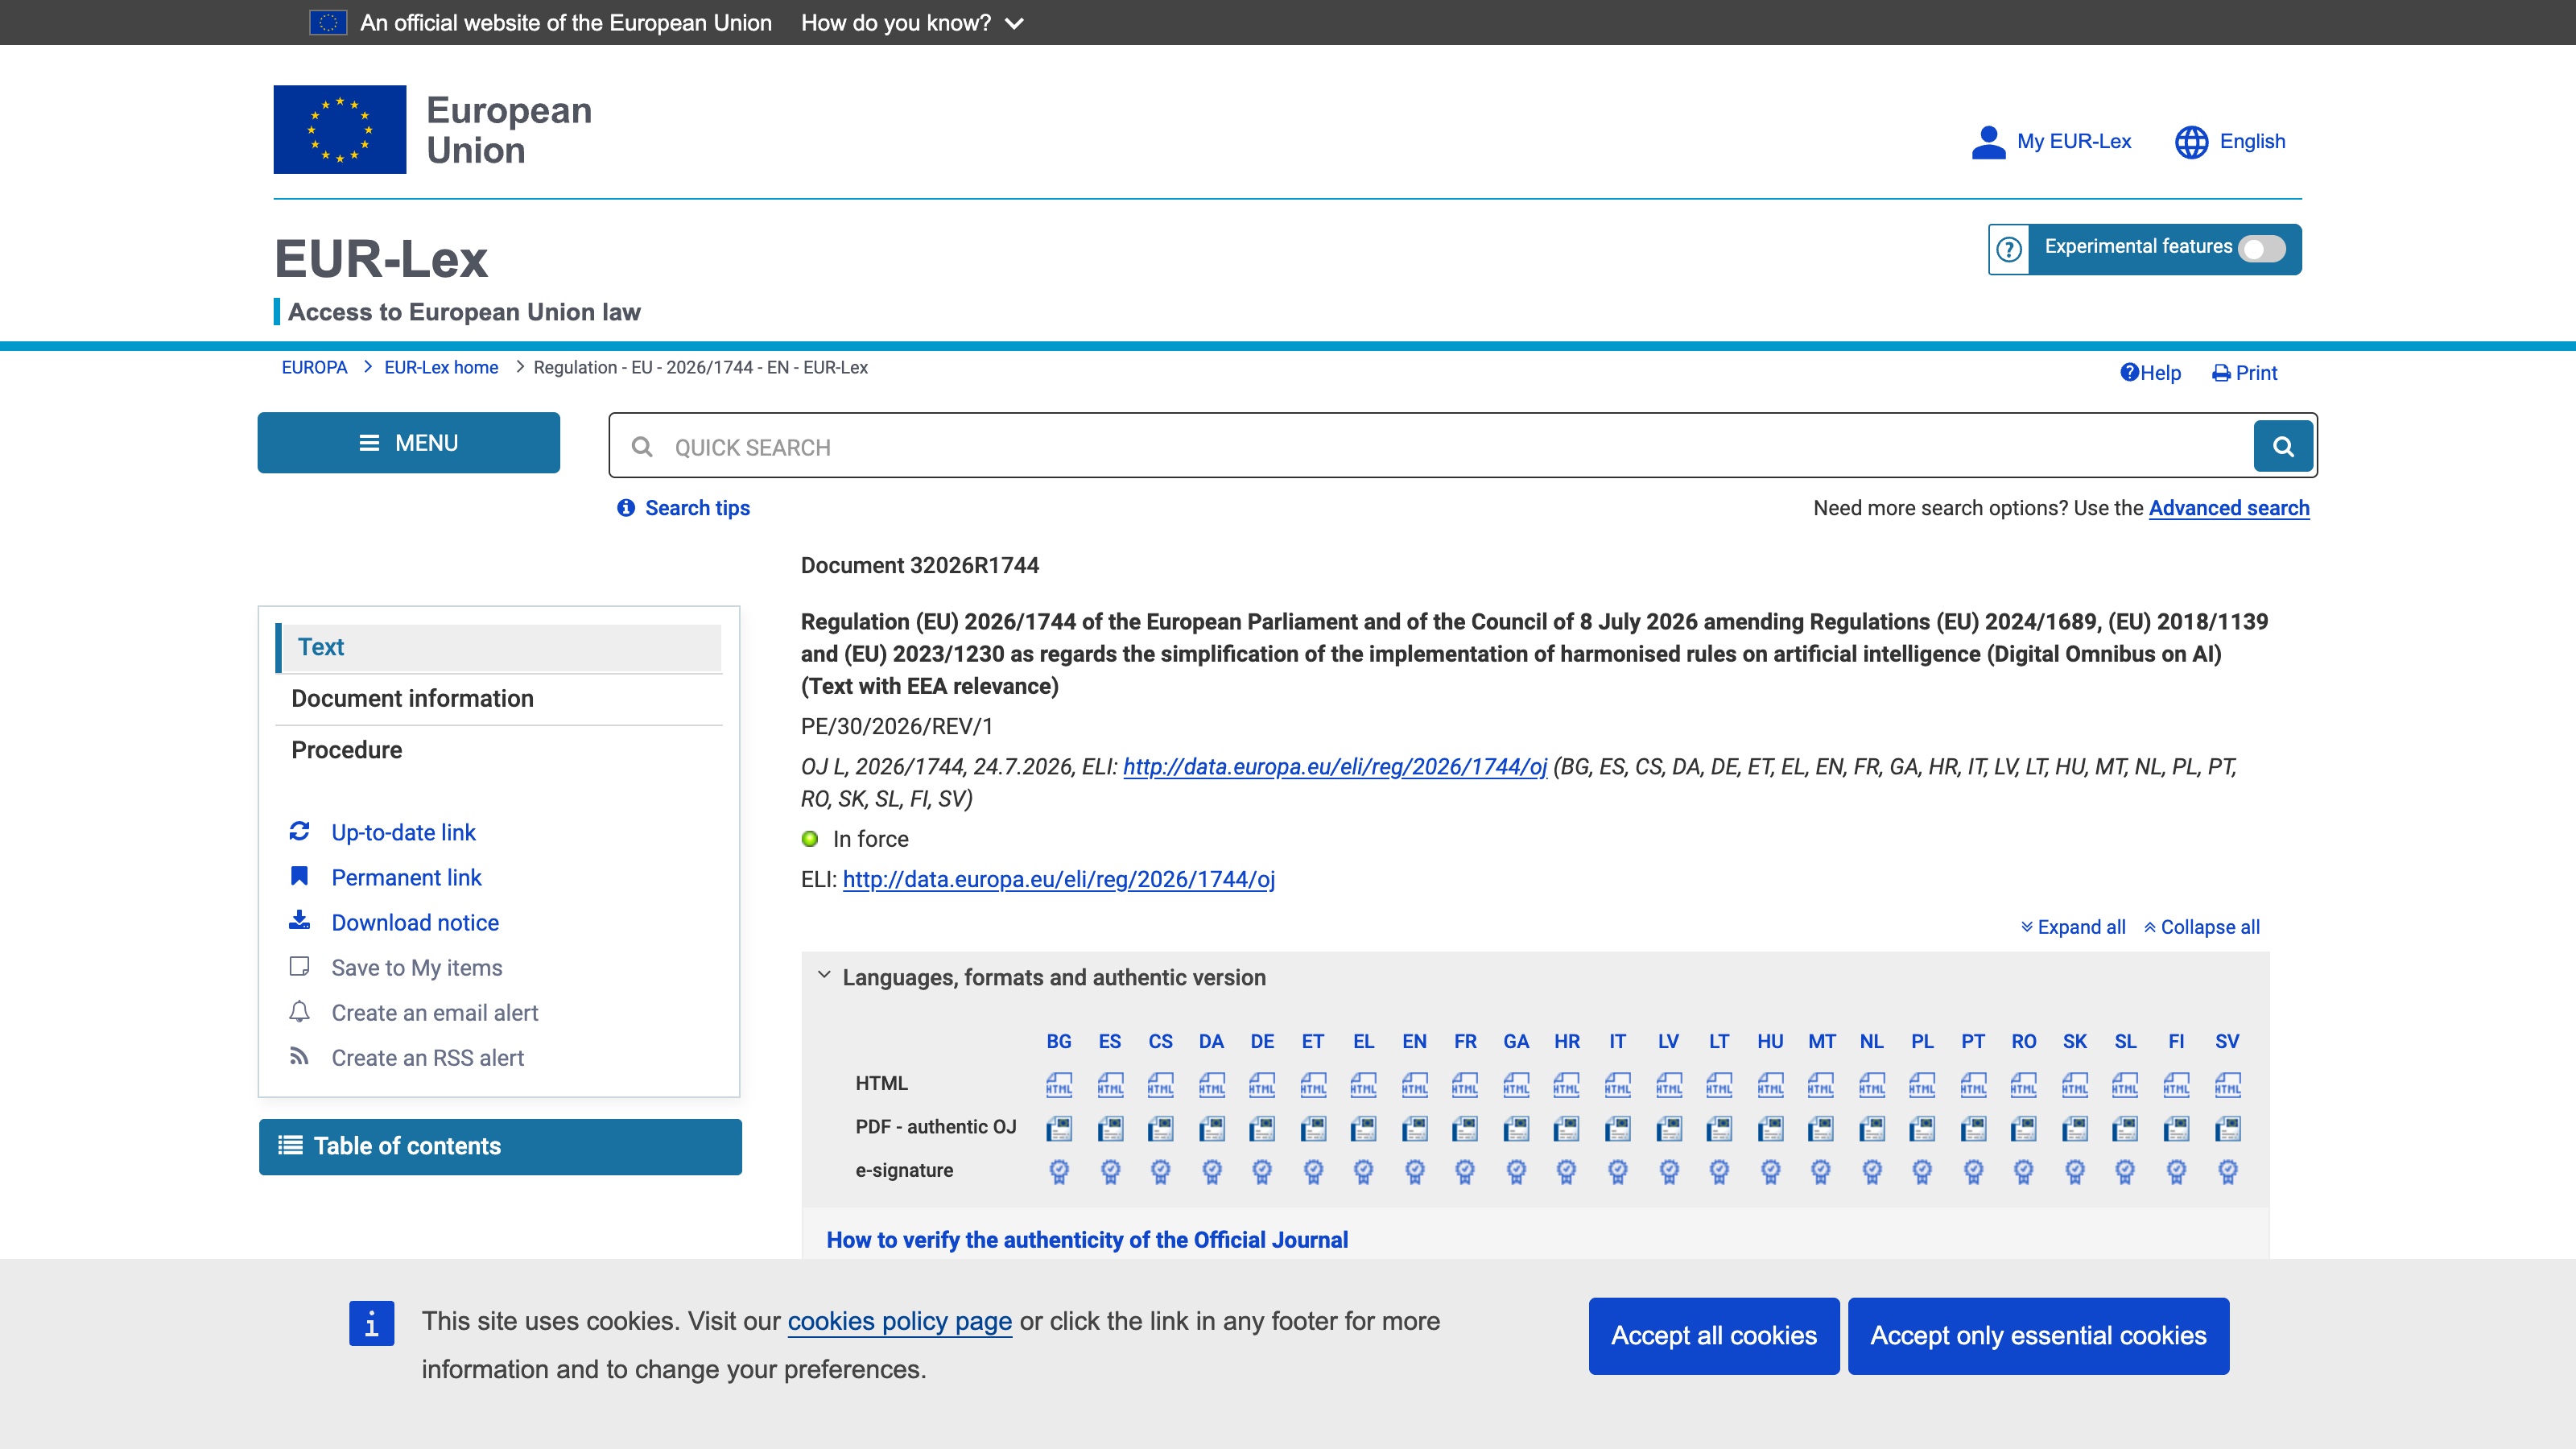Click the Print printer icon
The width and height of the screenshot is (2576, 1449).
2221,373
